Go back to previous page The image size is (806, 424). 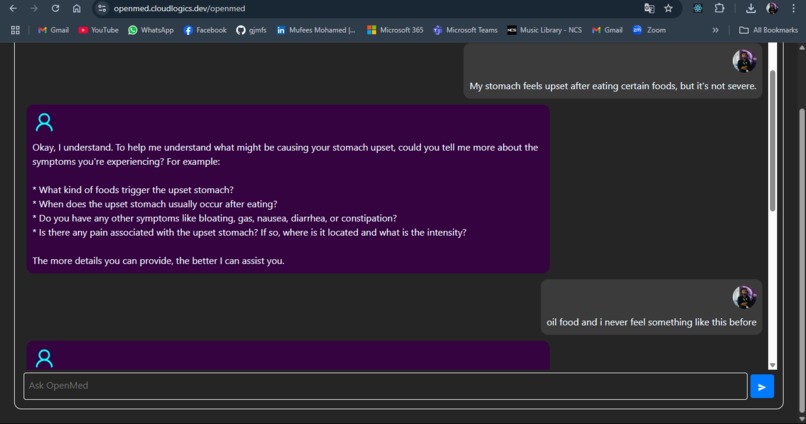pyautogui.click(x=13, y=8)
